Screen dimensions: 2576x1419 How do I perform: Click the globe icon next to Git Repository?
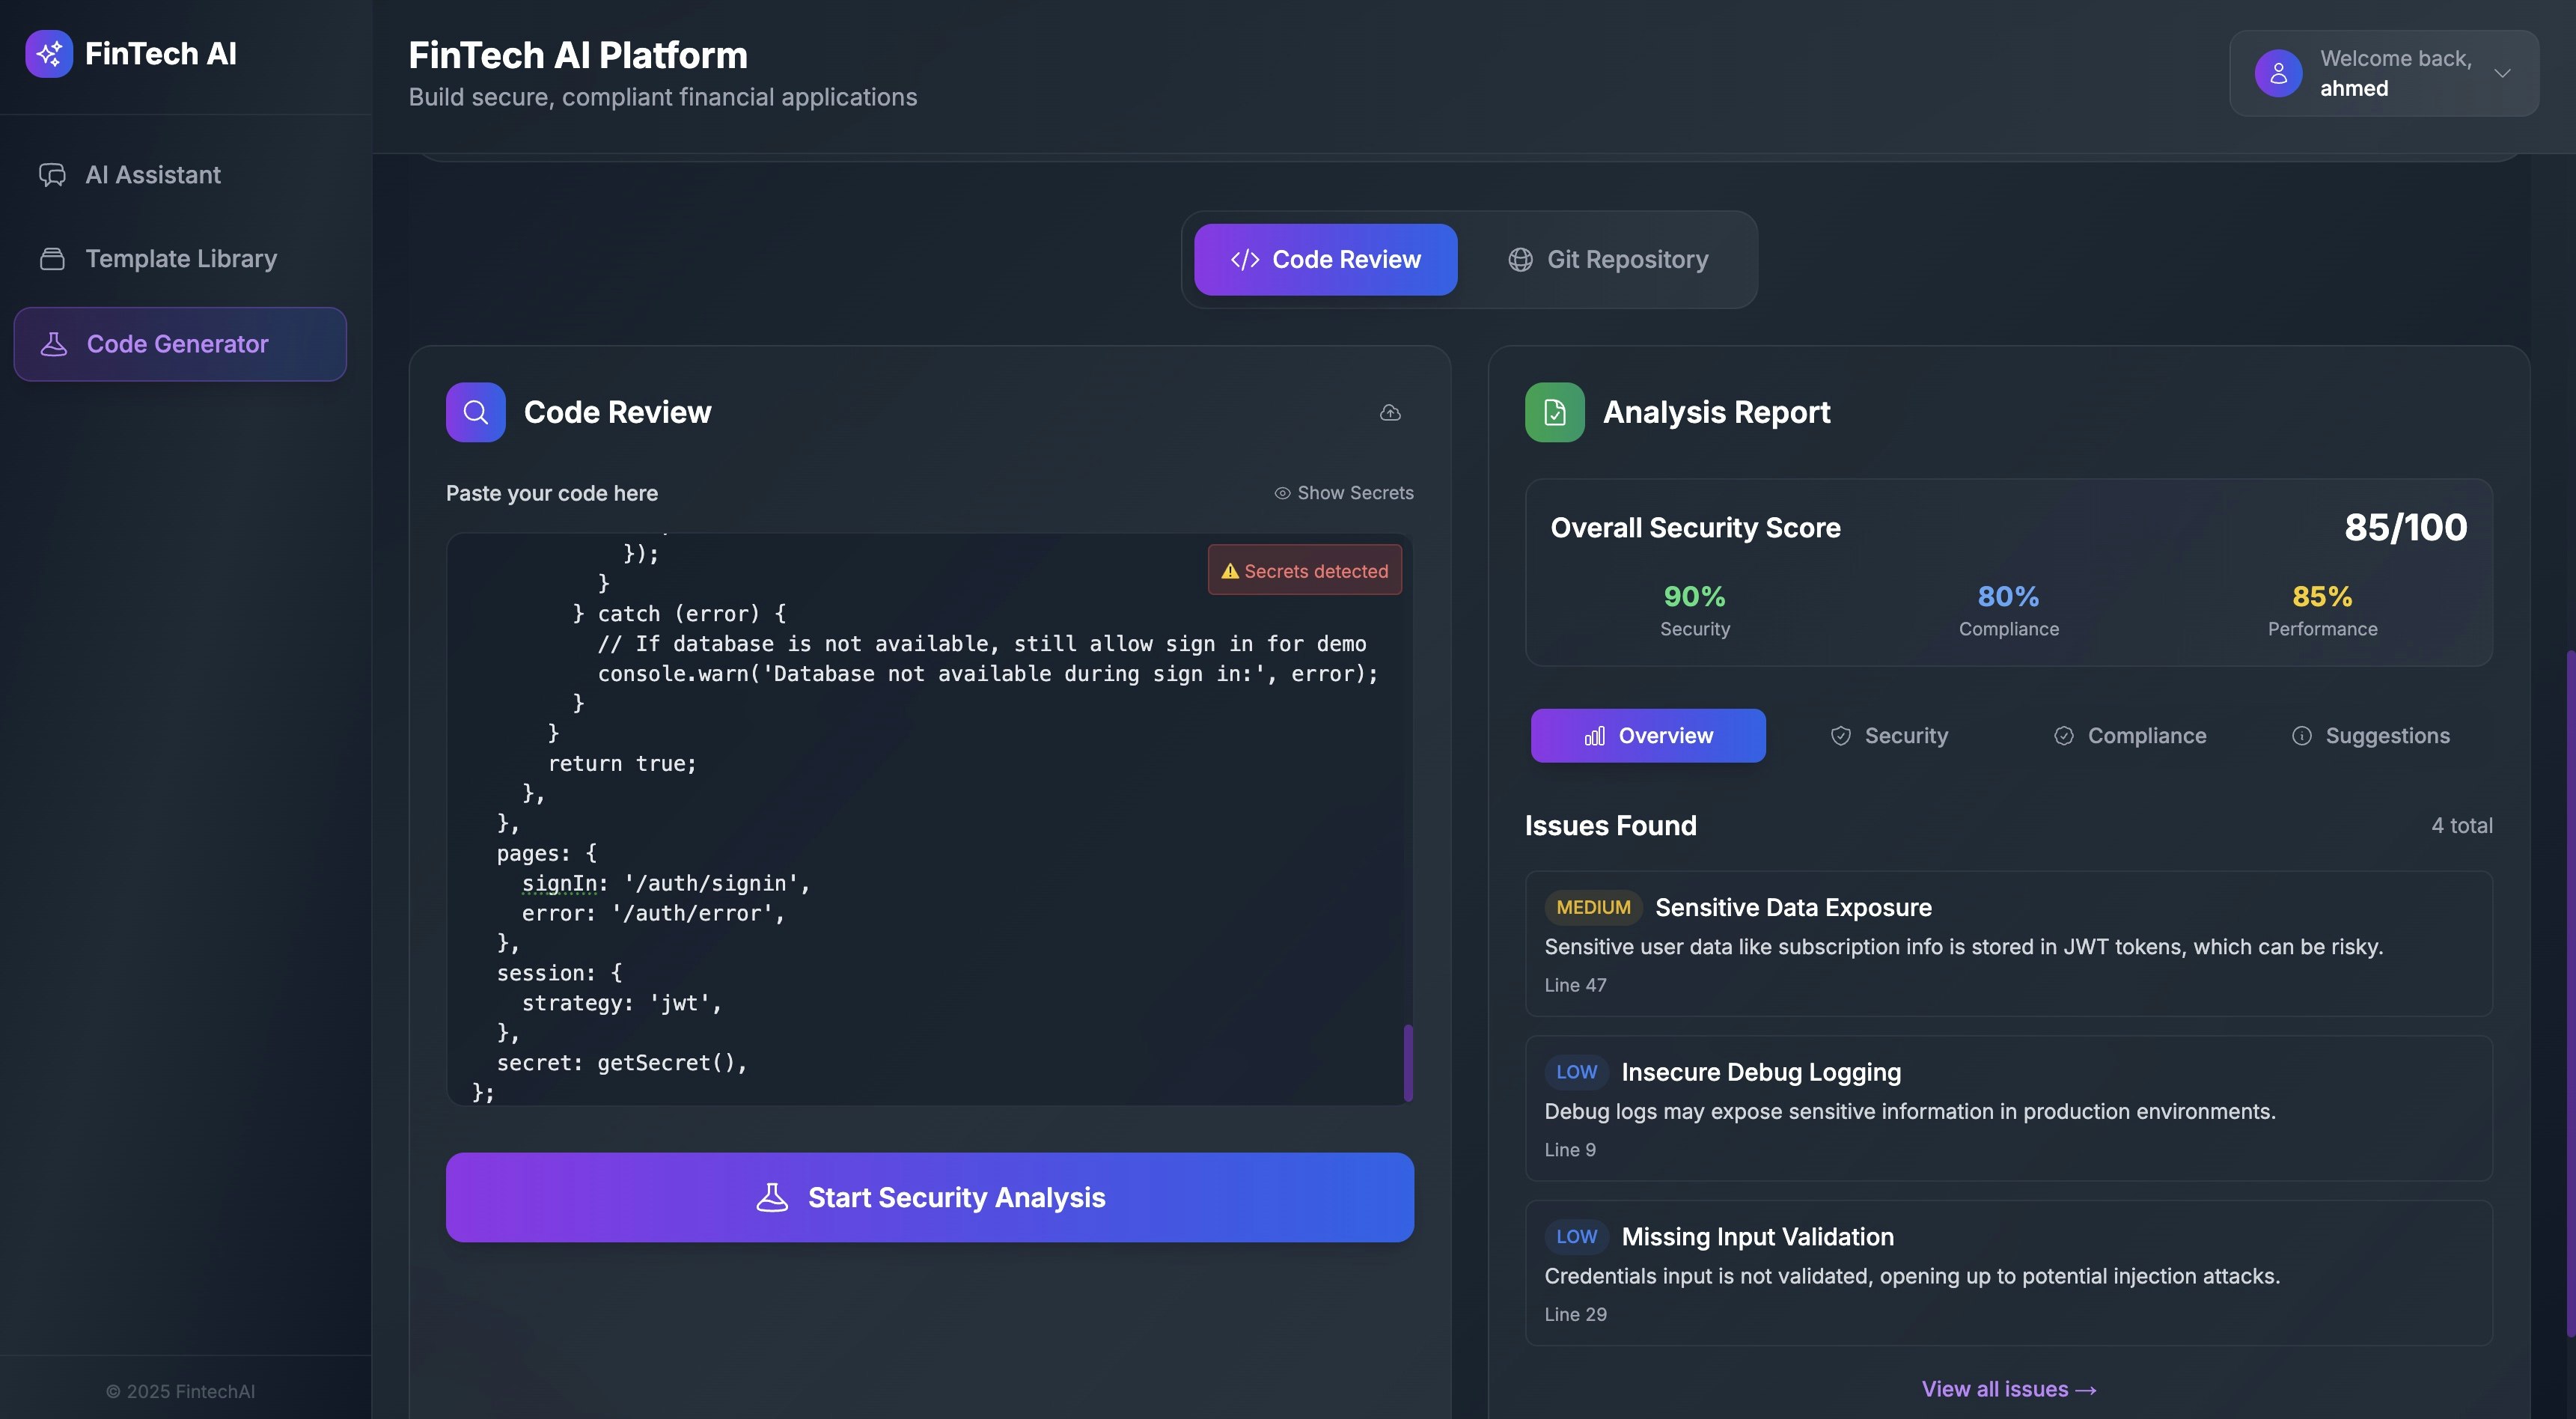pos(1520,259)
